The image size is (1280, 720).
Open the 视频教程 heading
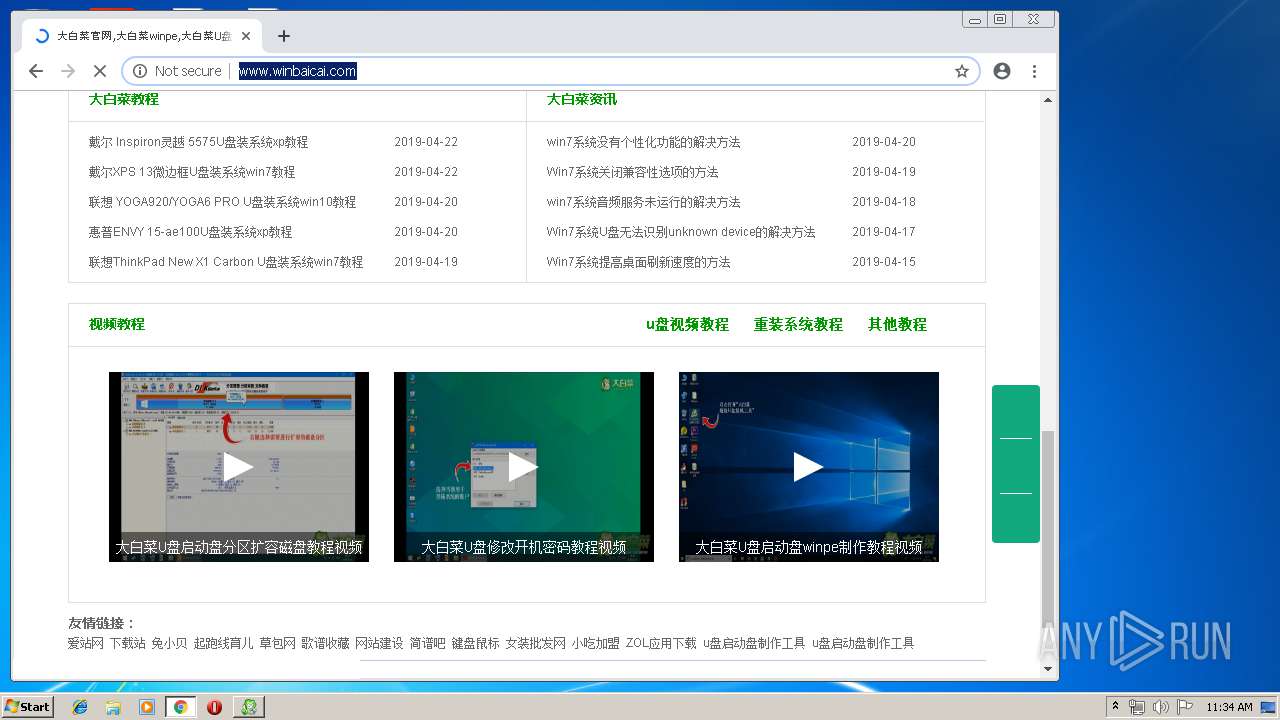116,324
